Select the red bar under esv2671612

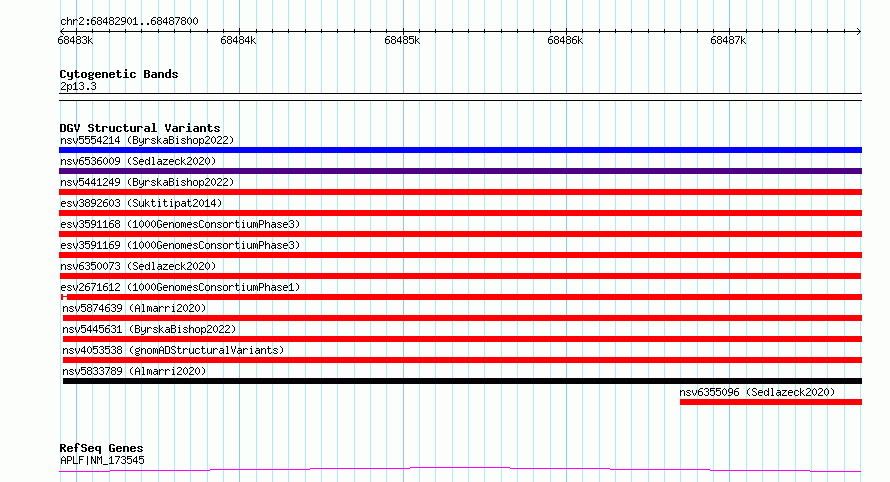click(461, 297)
